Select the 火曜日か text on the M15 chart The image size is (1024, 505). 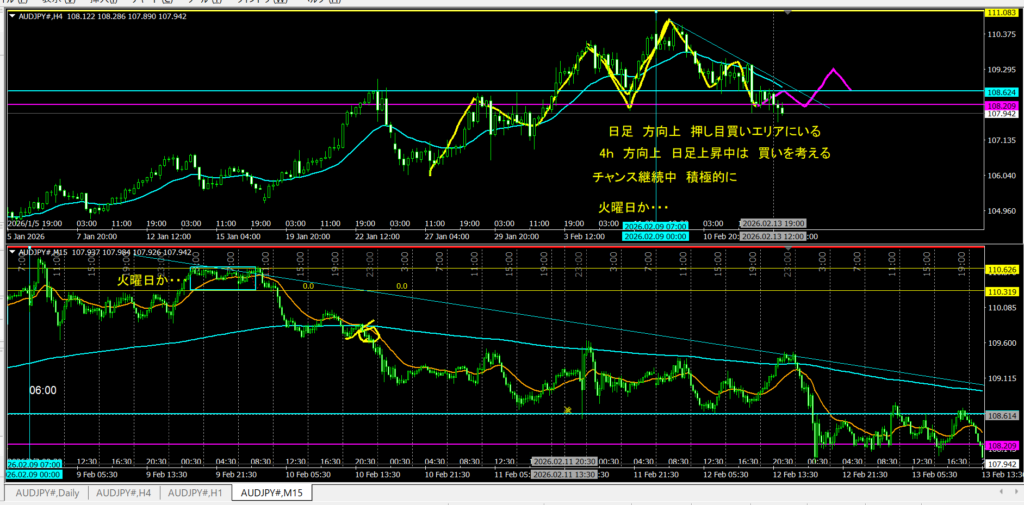[x=150, y=281]
